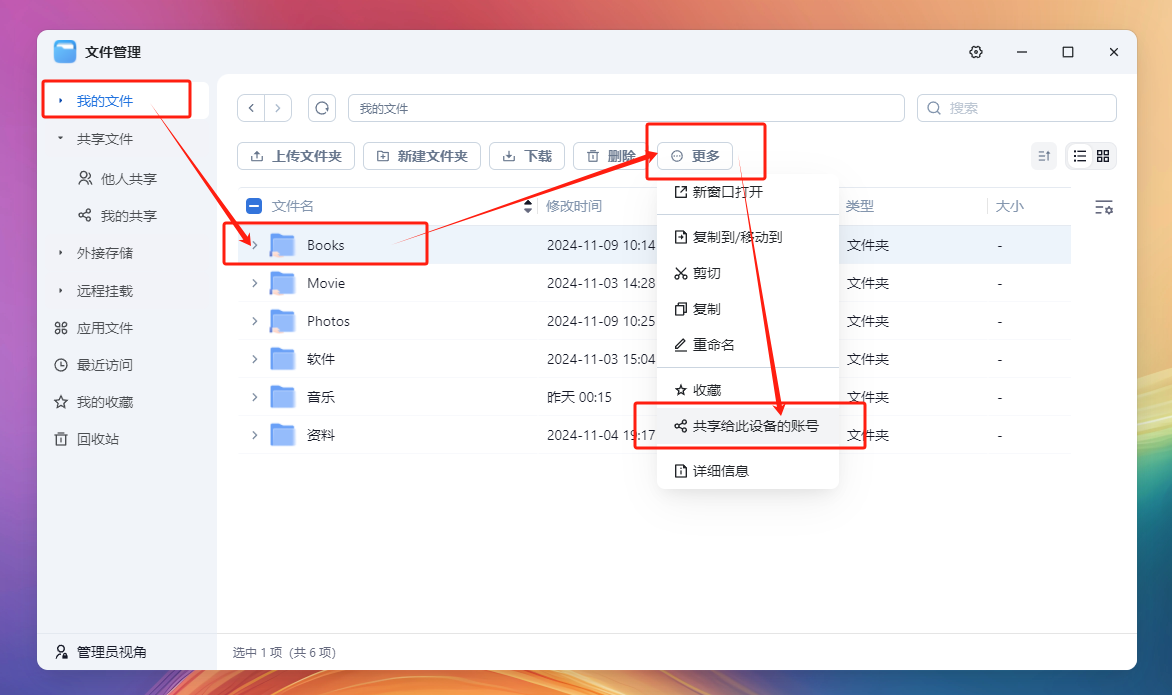Open settings gear in title bar
The height and width of the screenshot is (695, 1172).
click(x=976, y=52)
